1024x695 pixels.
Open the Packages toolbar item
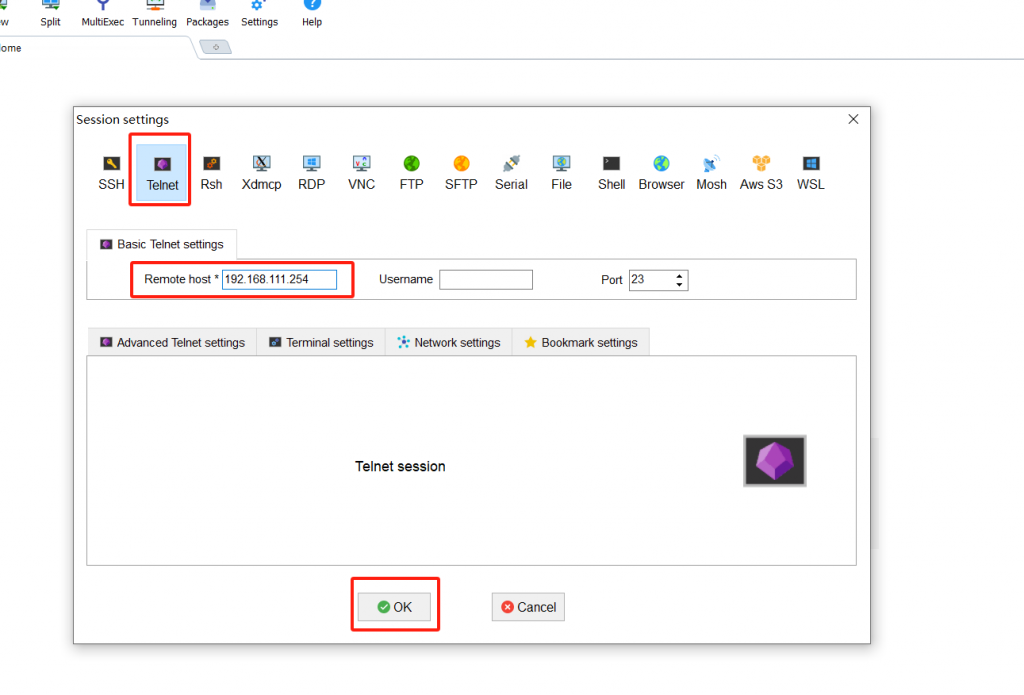(208, 13)
